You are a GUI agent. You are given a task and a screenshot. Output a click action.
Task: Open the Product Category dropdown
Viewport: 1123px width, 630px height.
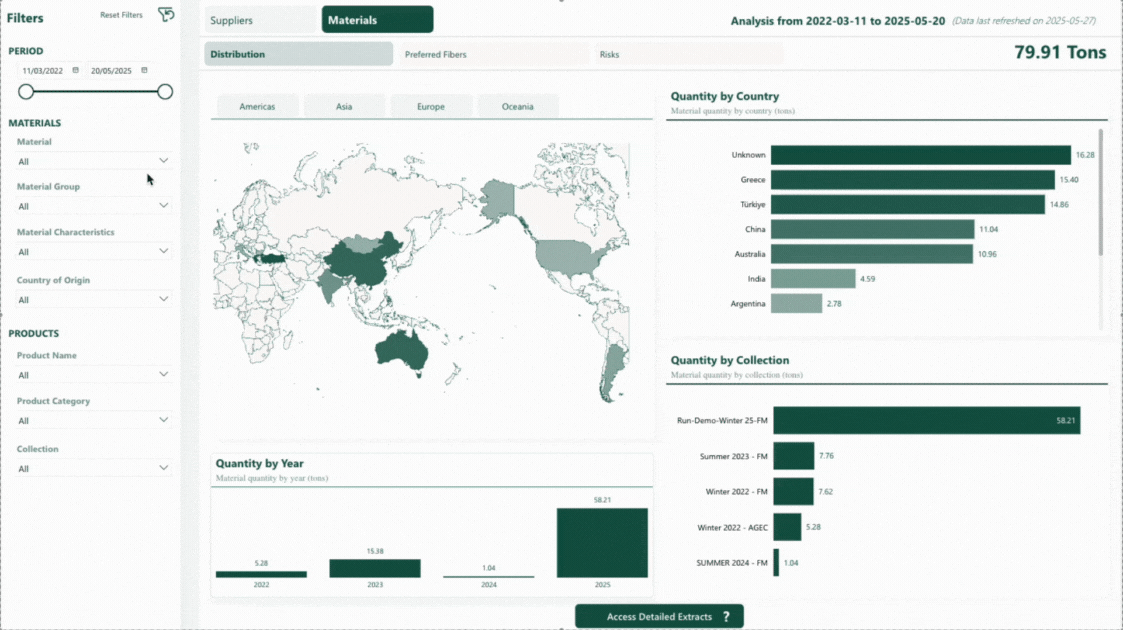click(x=164, y=420)
